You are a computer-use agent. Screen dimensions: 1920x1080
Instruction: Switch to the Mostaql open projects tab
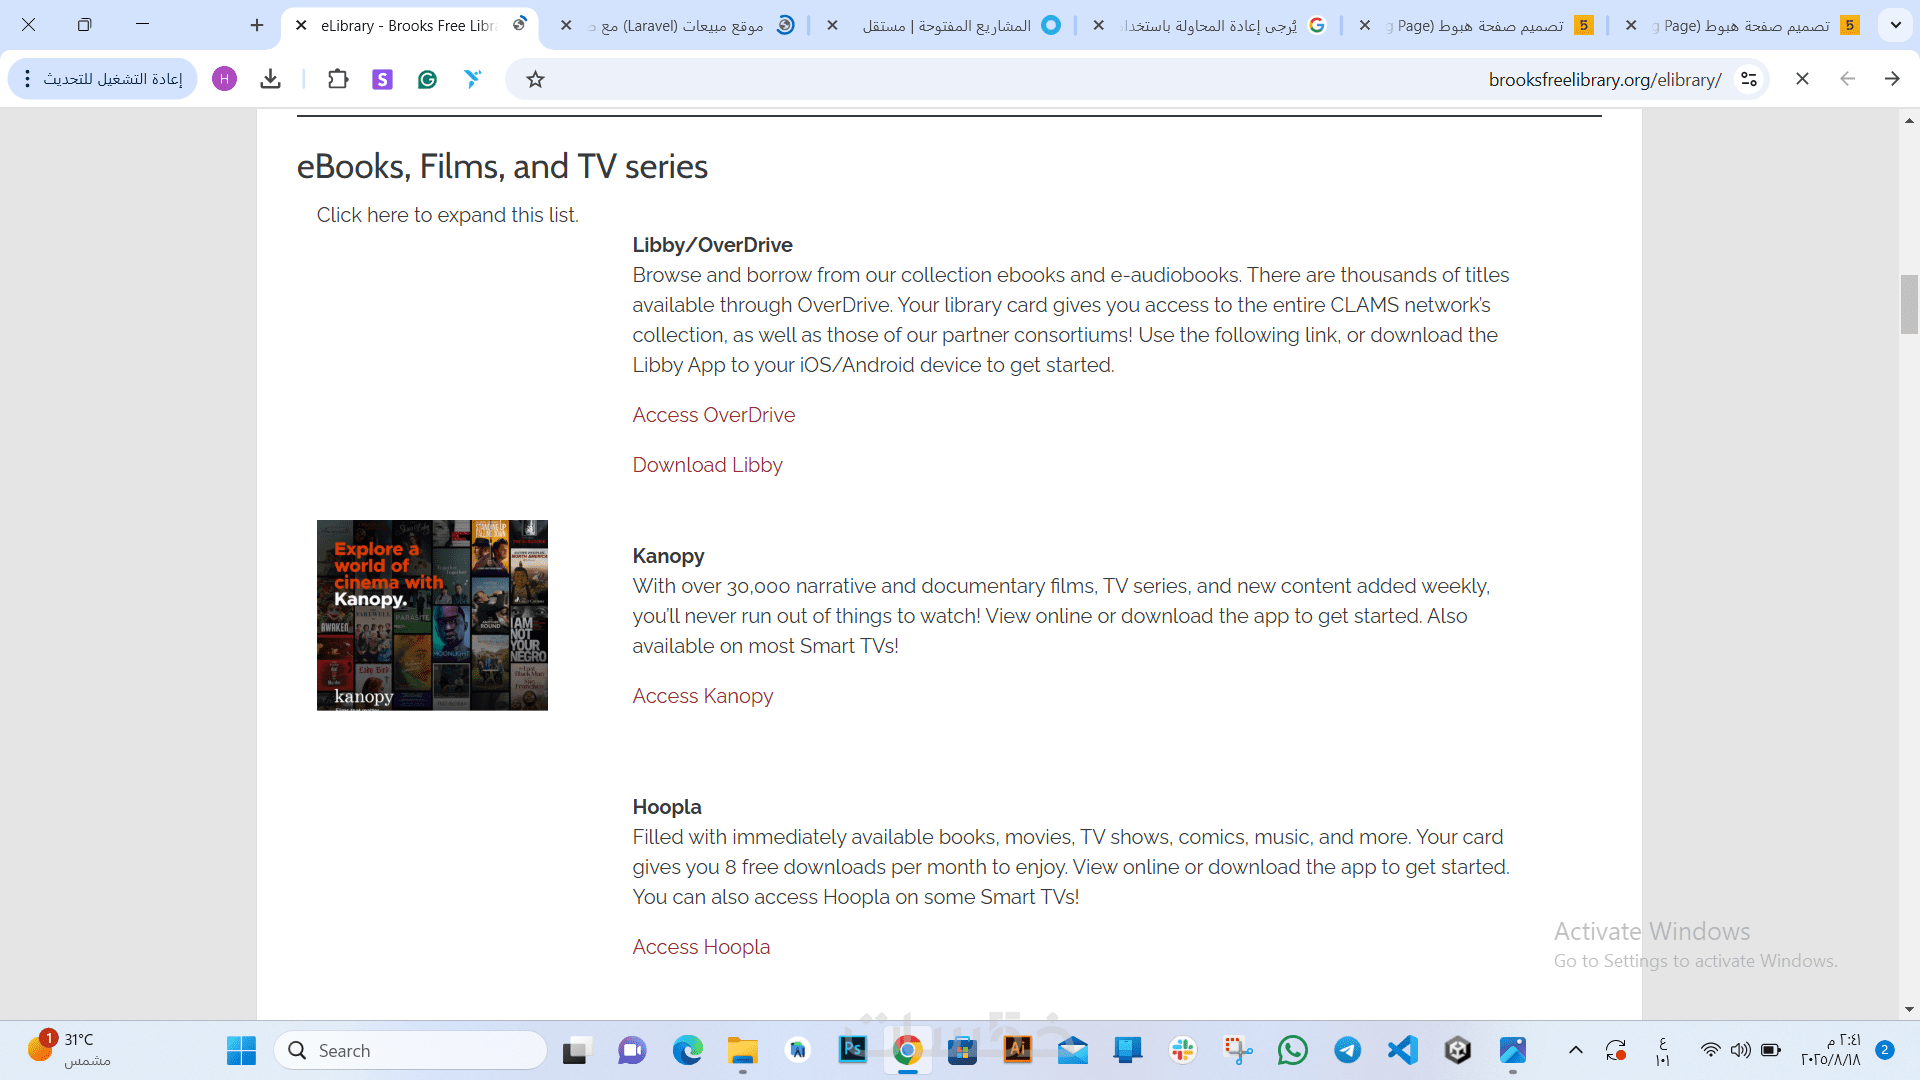pos(950,25)
